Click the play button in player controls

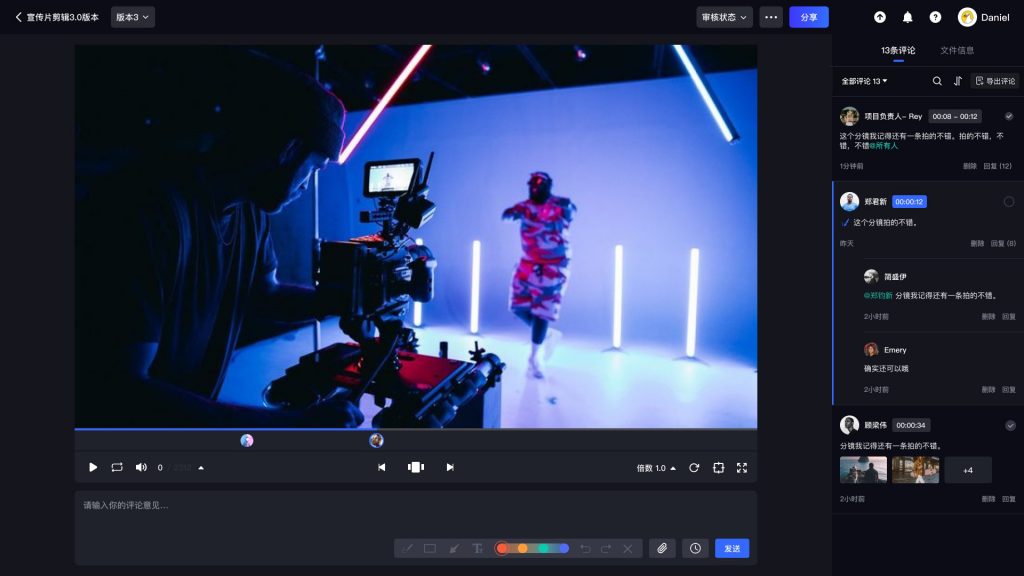point(93,468)
